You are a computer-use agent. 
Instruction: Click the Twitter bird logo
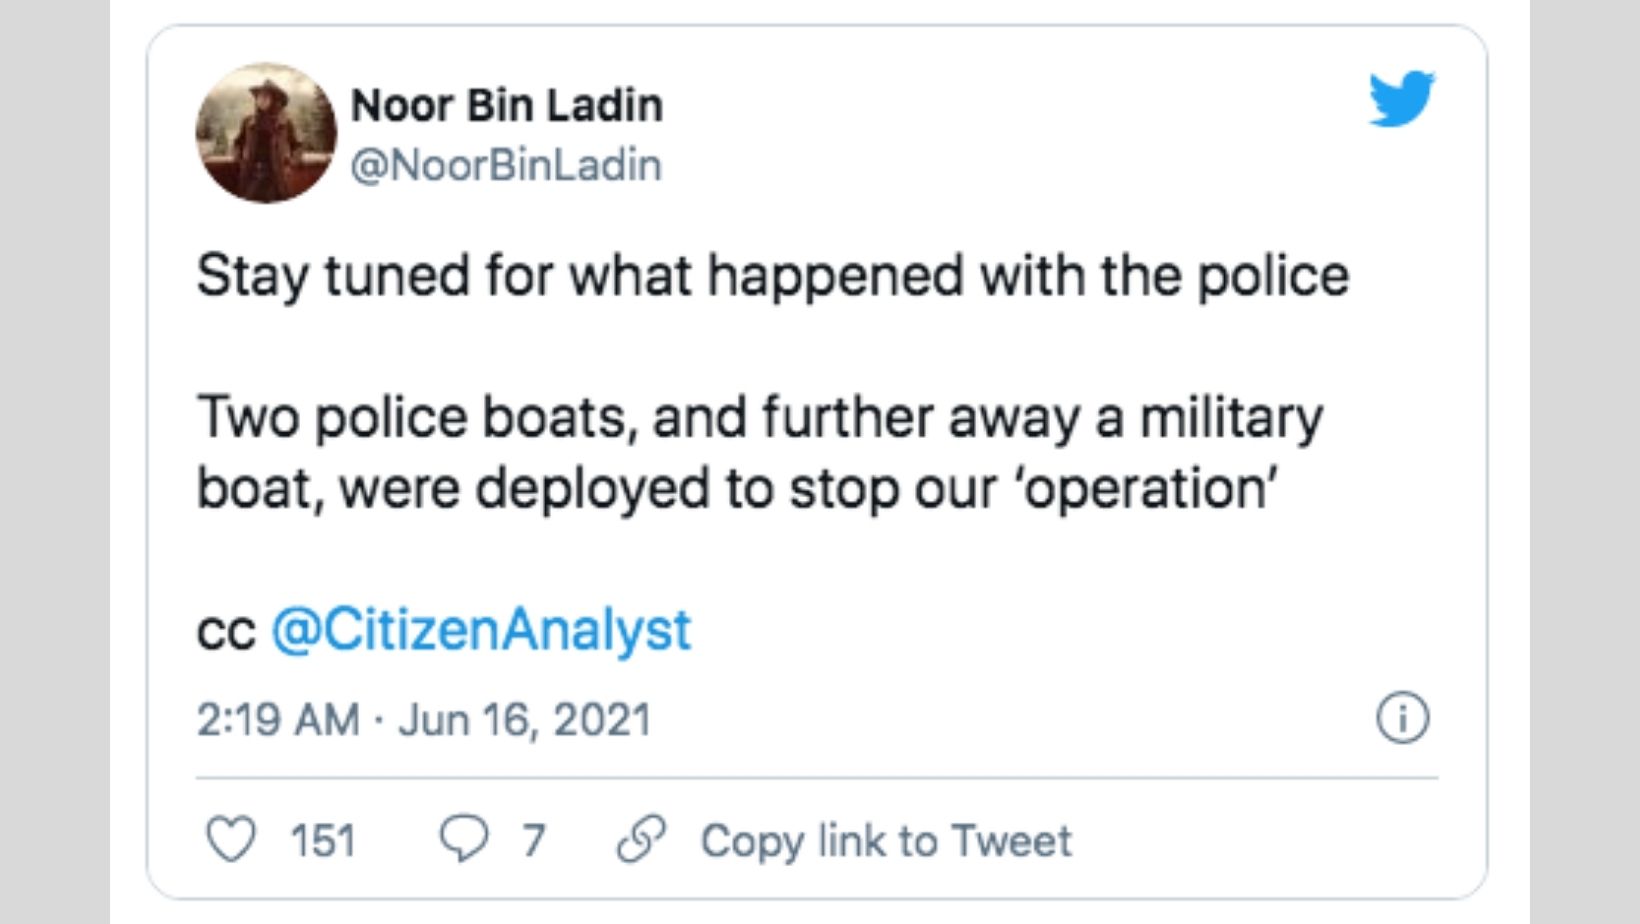click(1401, 98)
